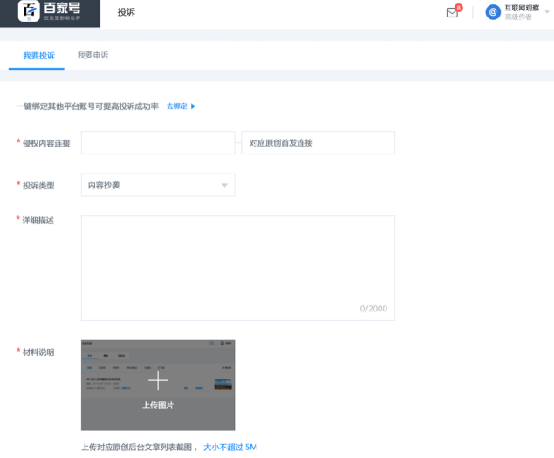
Task: Click the 投诉类型 label
Action: click(x=39, y=185)
